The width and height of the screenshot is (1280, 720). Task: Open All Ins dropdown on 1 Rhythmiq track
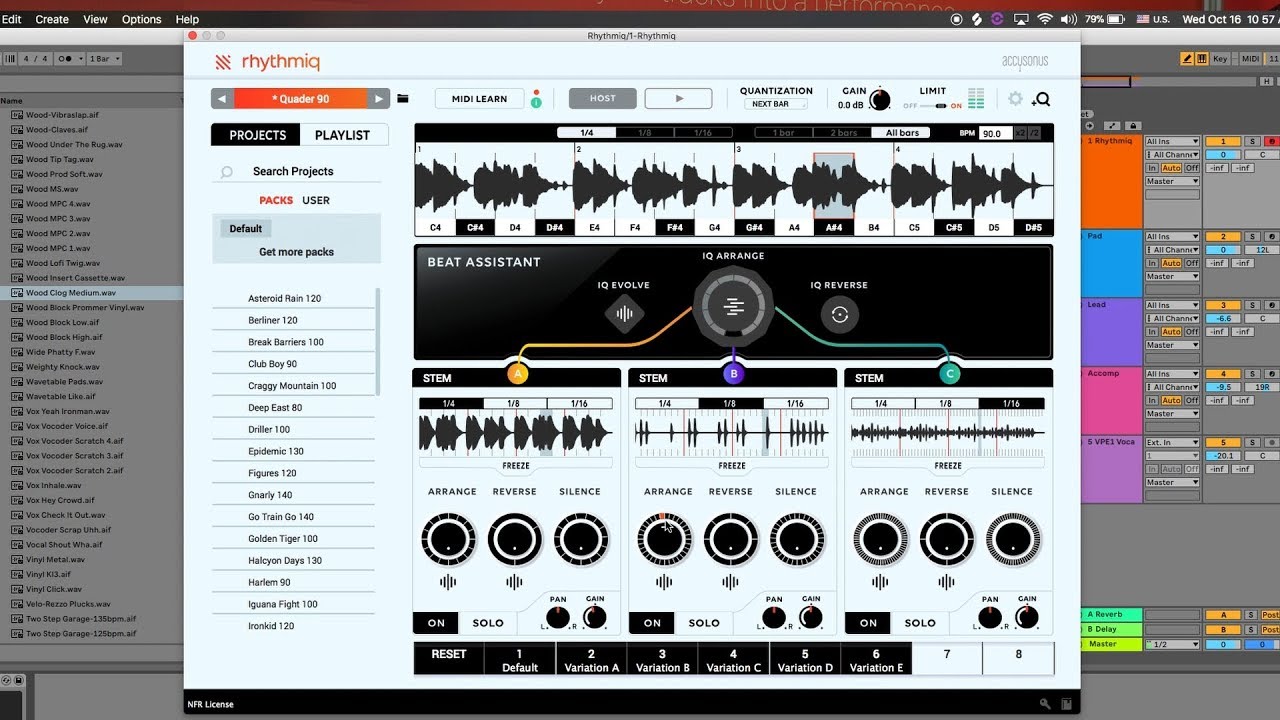1172,142
